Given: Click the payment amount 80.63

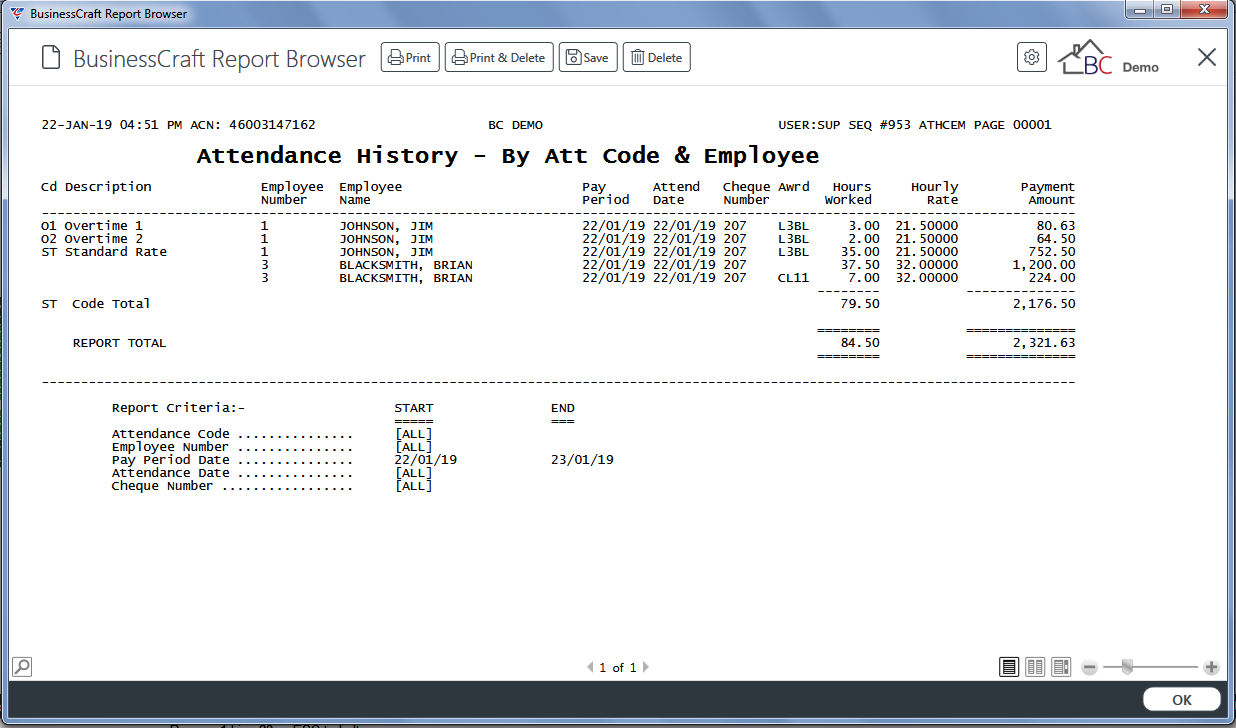Looking at the screenshot, I should click(1055, 226).
